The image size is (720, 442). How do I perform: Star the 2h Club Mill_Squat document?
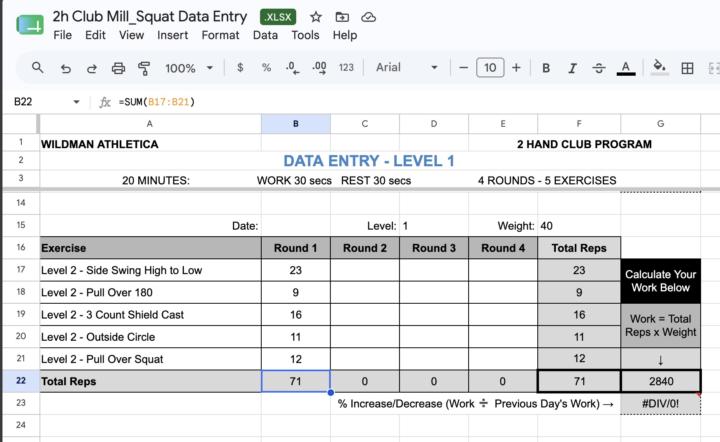[315, 17]
